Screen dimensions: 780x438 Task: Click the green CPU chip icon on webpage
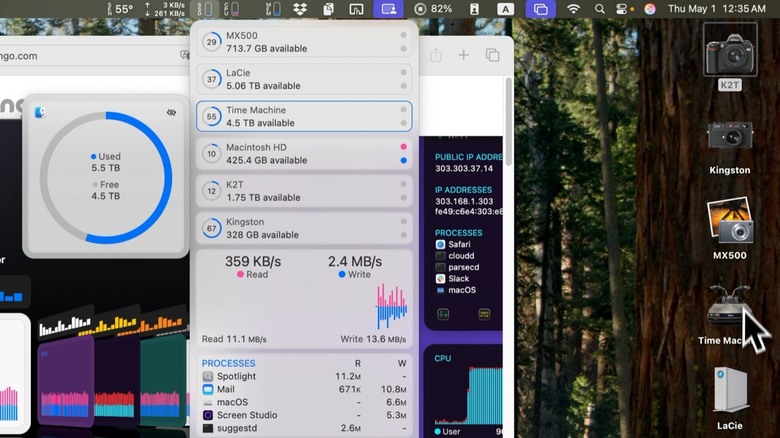coord(443,314)
